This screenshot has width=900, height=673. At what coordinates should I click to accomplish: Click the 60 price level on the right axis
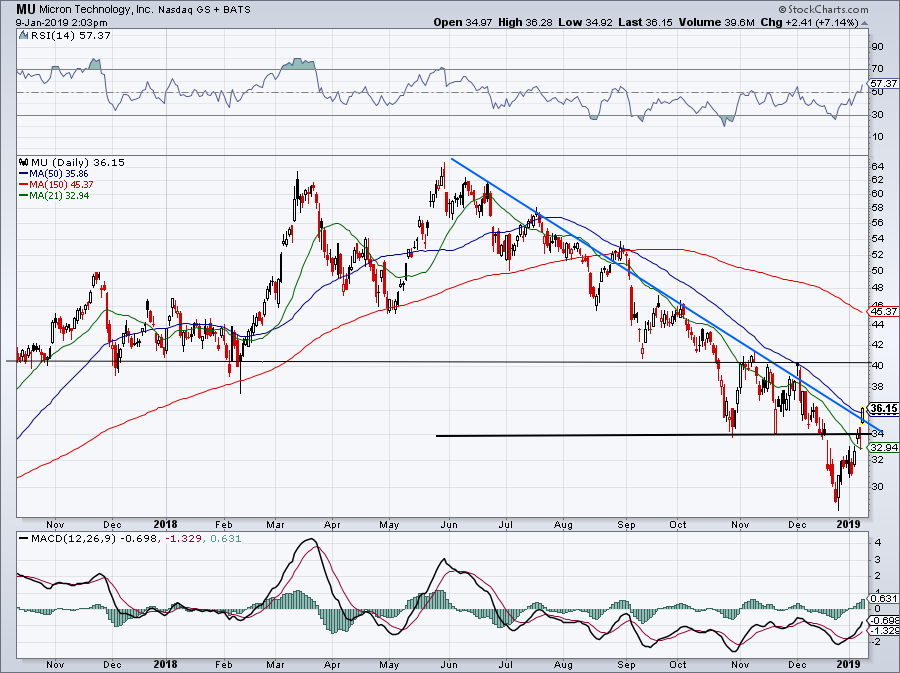[878, 193]
